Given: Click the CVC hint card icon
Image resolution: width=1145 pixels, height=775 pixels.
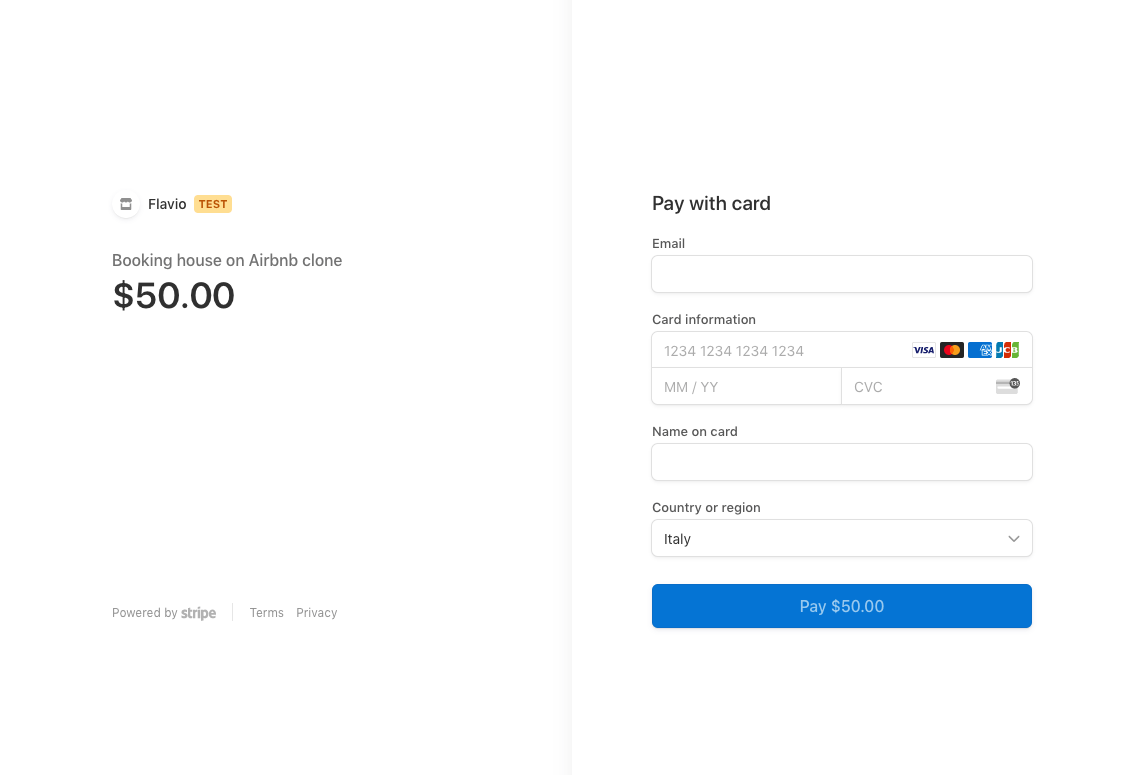Looking at the screenshot, I should (1007, 386).
